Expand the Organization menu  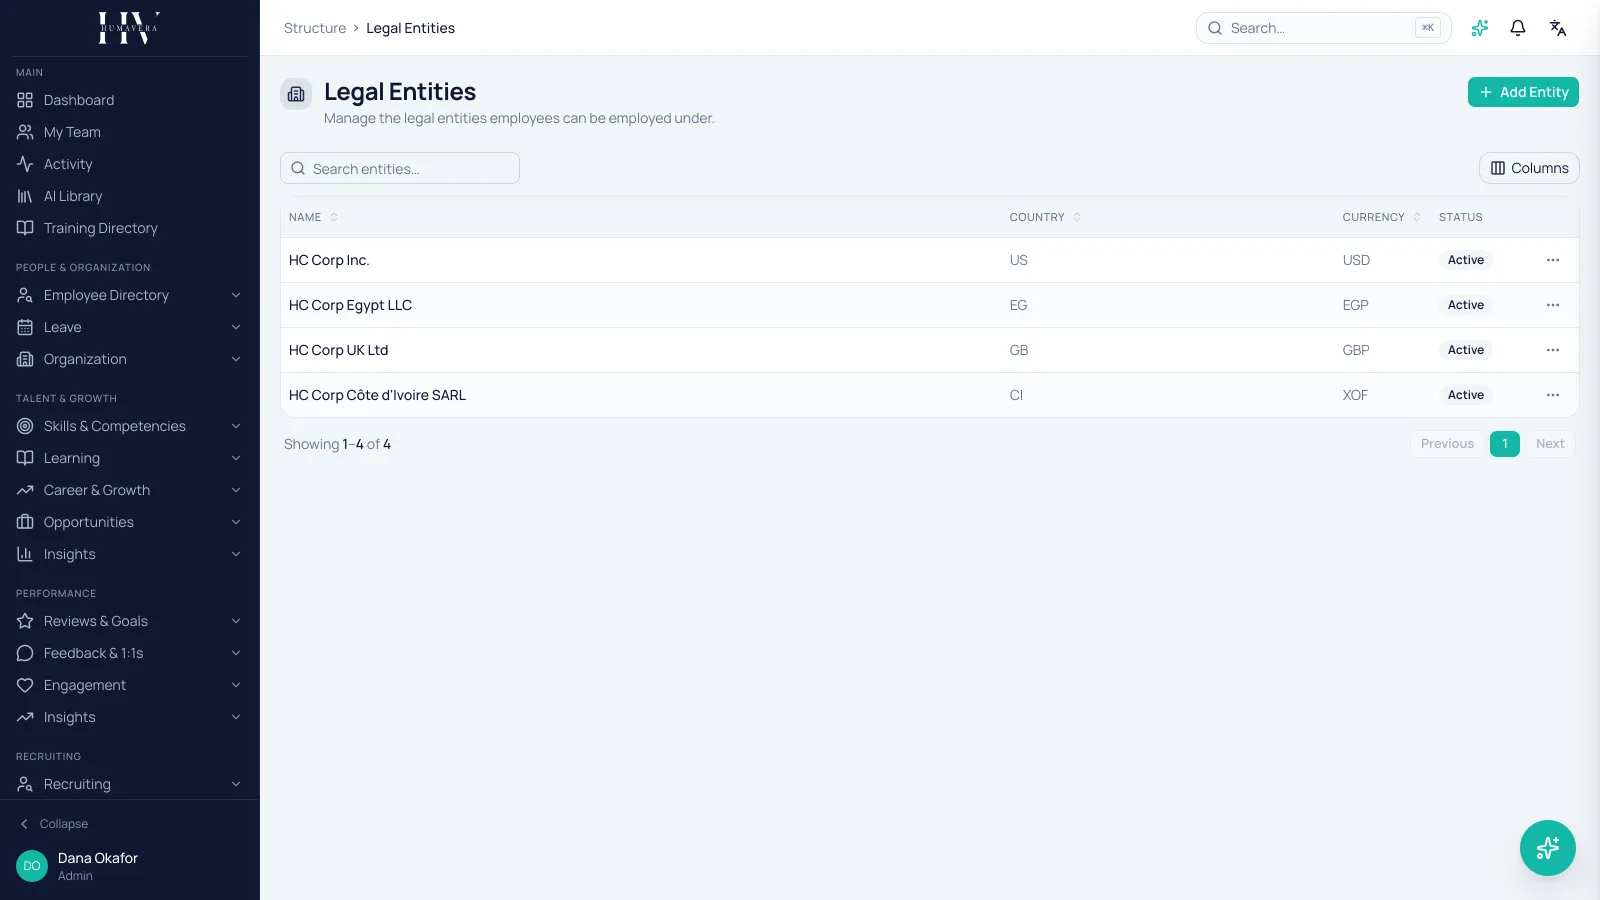point(130,359)
